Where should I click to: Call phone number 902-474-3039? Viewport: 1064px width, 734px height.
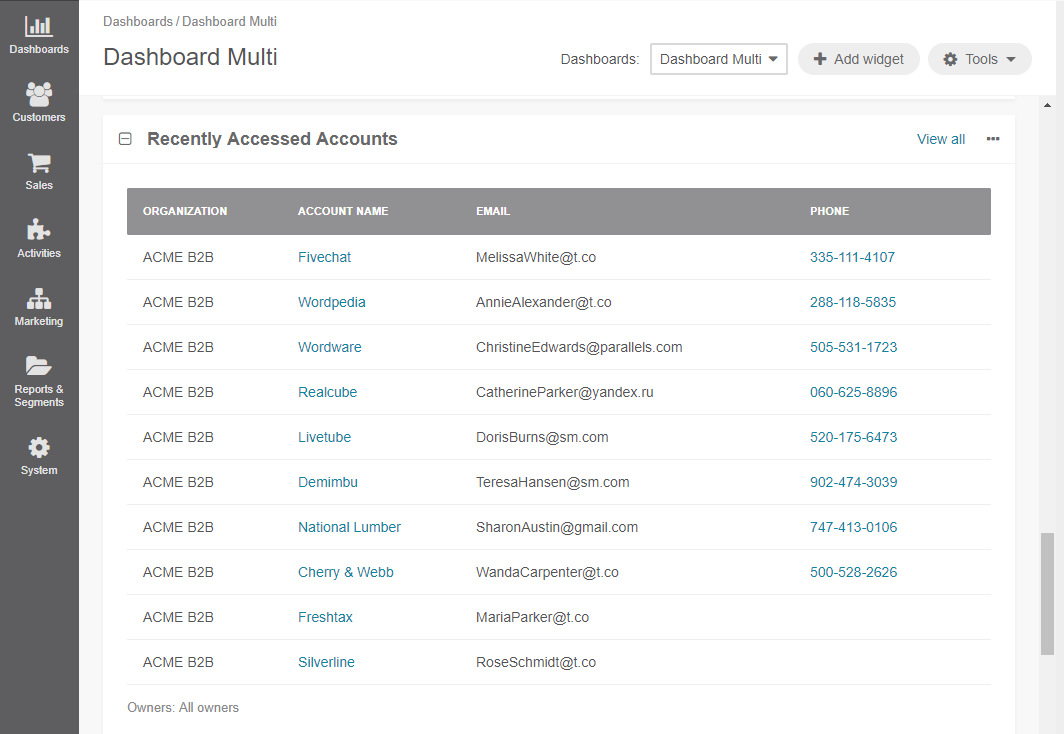(x=853, y=482)
